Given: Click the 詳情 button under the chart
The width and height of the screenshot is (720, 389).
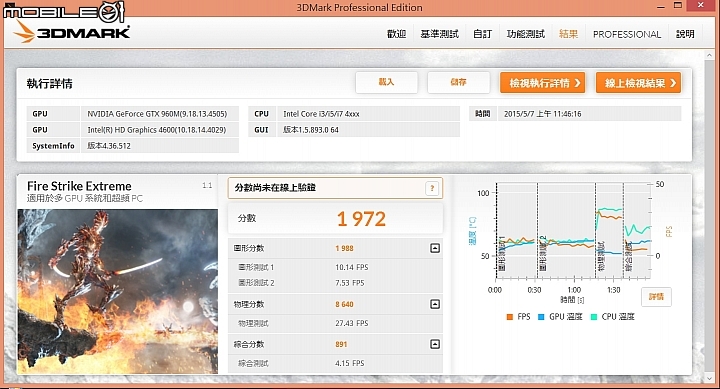Looking at the screenshot, I should pos(656,297).
